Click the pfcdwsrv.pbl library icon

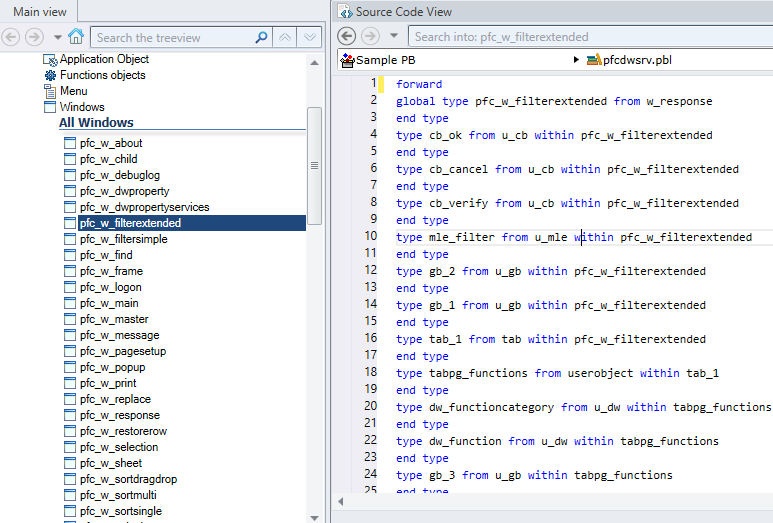(x=593, y=60)
